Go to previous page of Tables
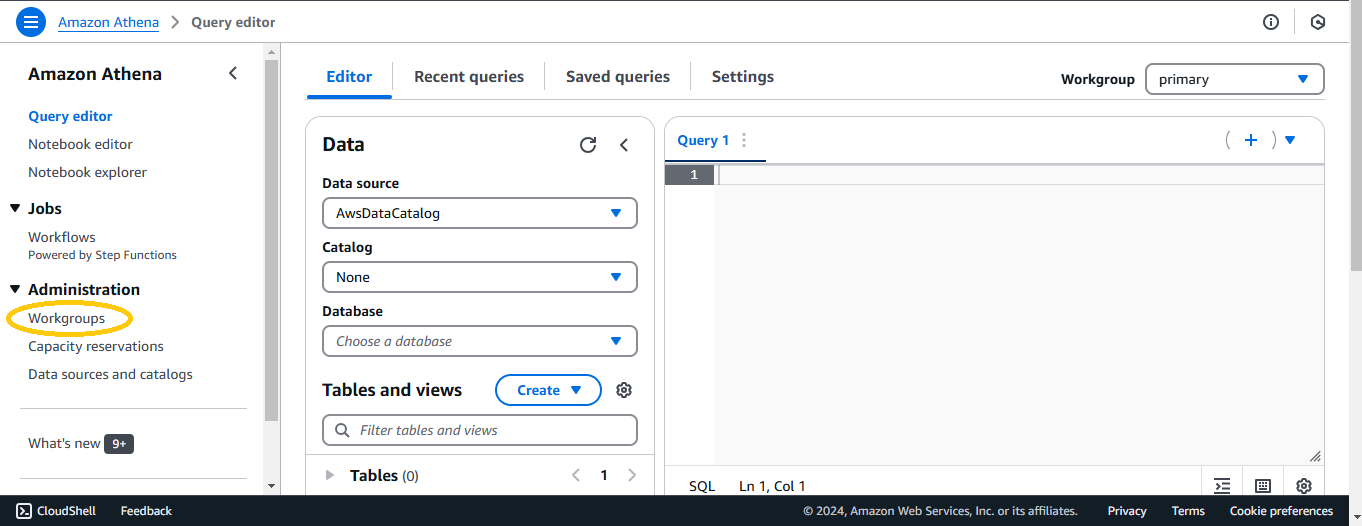 [576, 476]
